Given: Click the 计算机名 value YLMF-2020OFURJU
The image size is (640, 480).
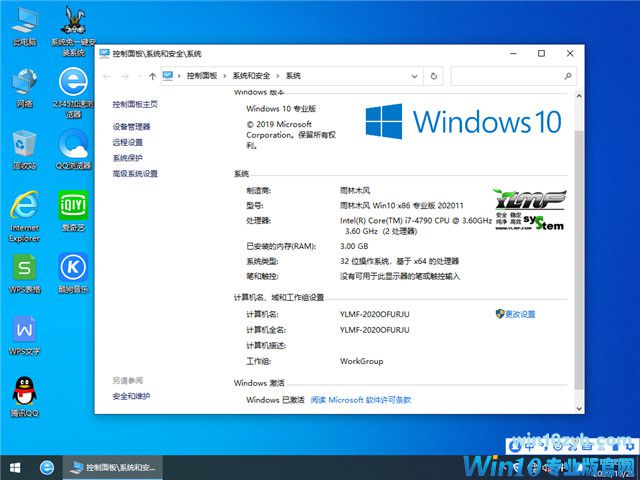Looking at the screenshot, I should coord(375,314).
